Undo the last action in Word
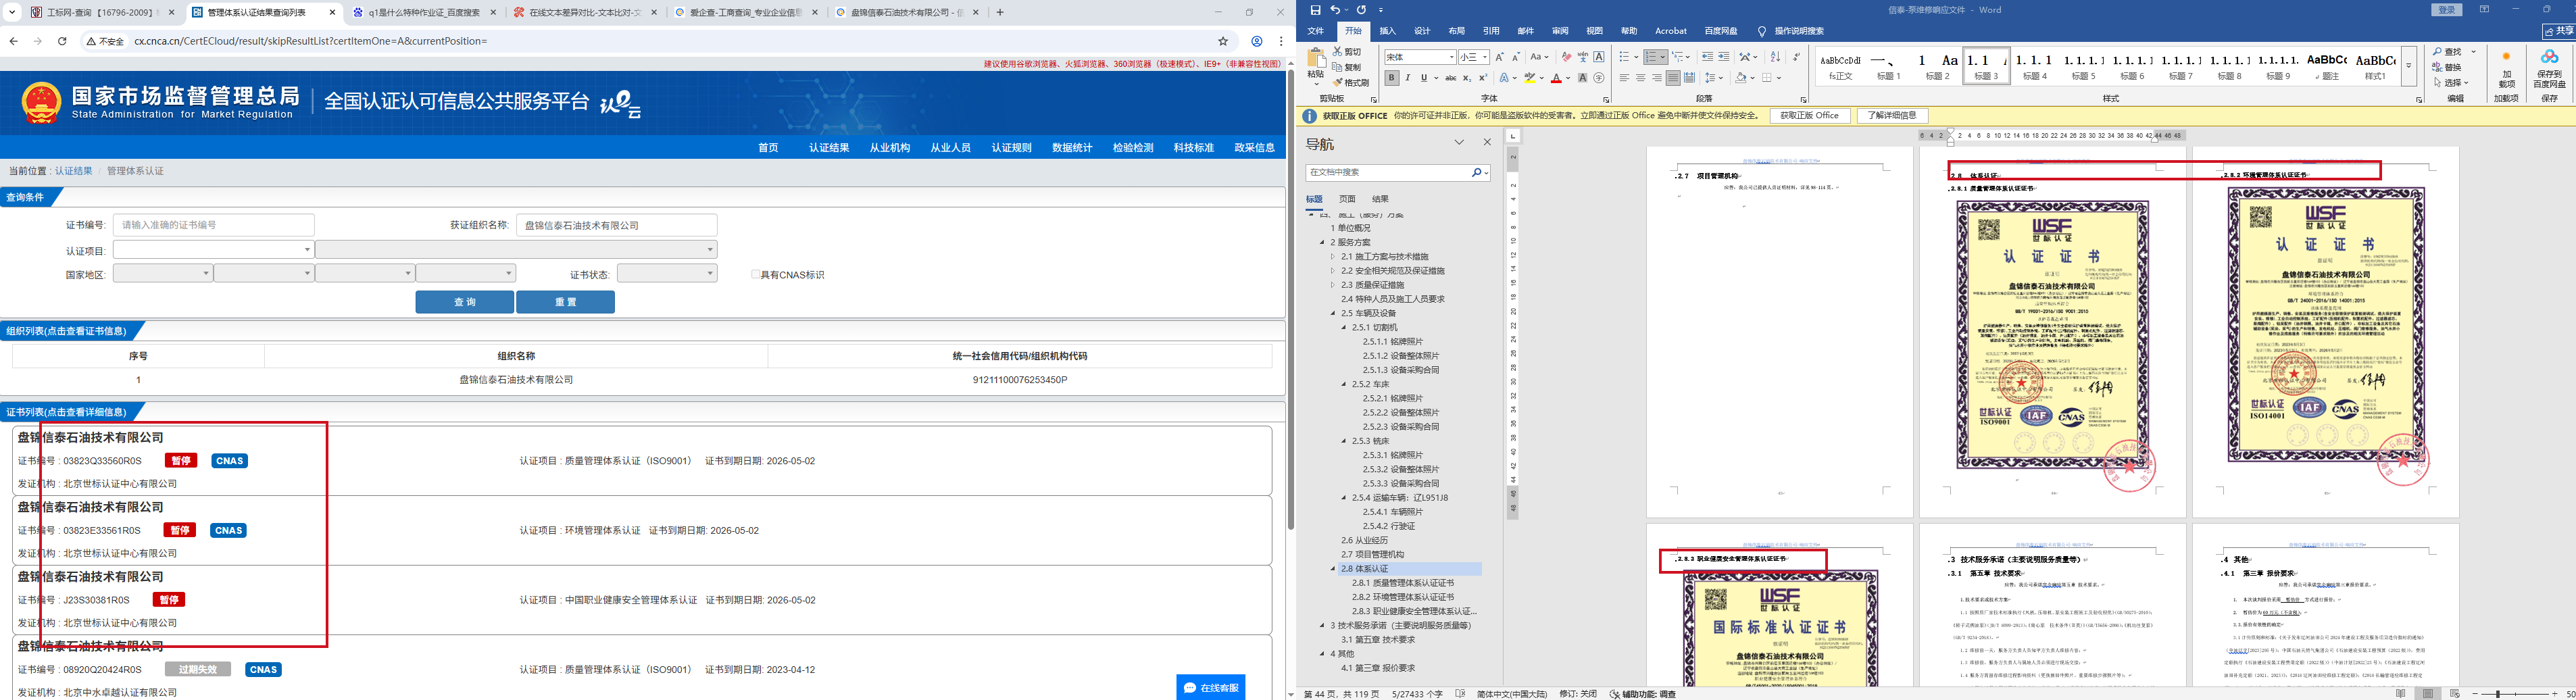Viewport: 2576px width, 700px height. point(1335,10)
